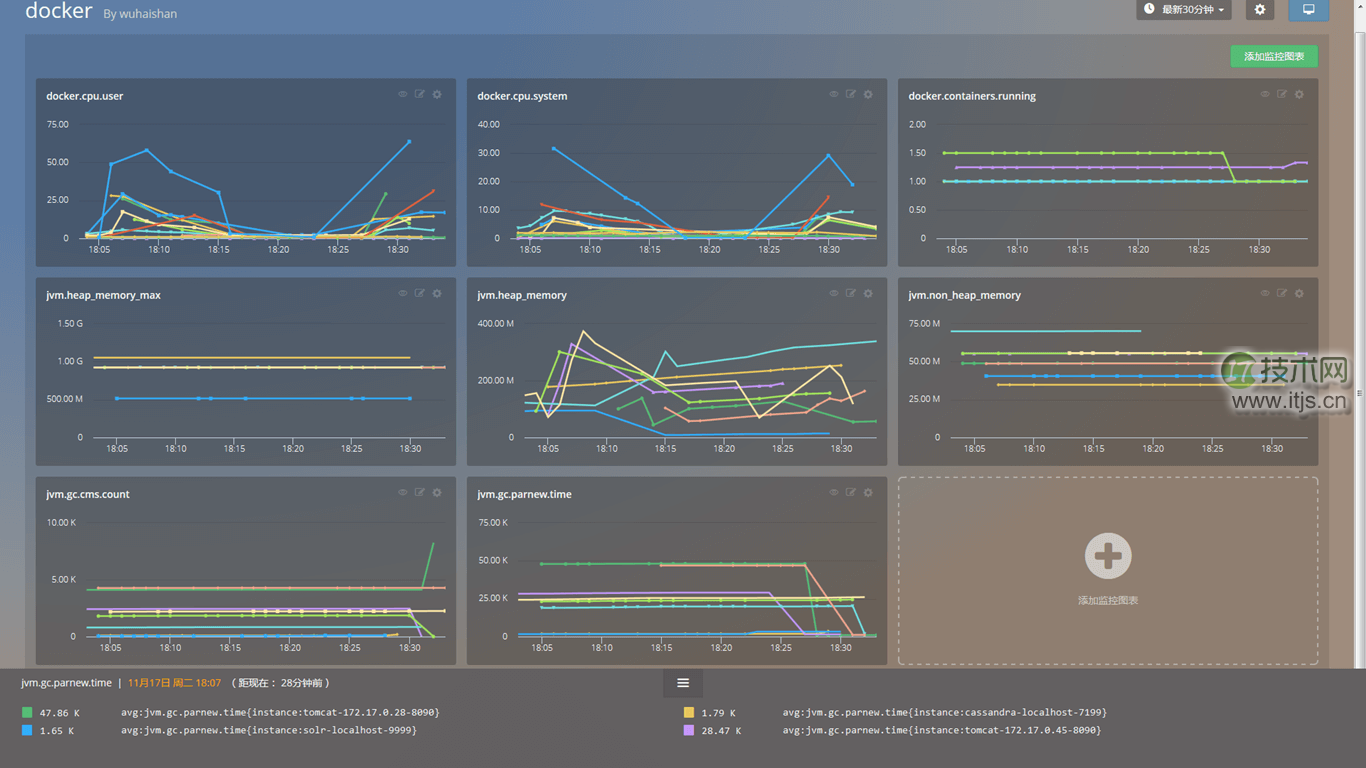Edit the jvm.gc.parnew.time chart
Screen dimensions: 1366x768
tap(851, 493)
